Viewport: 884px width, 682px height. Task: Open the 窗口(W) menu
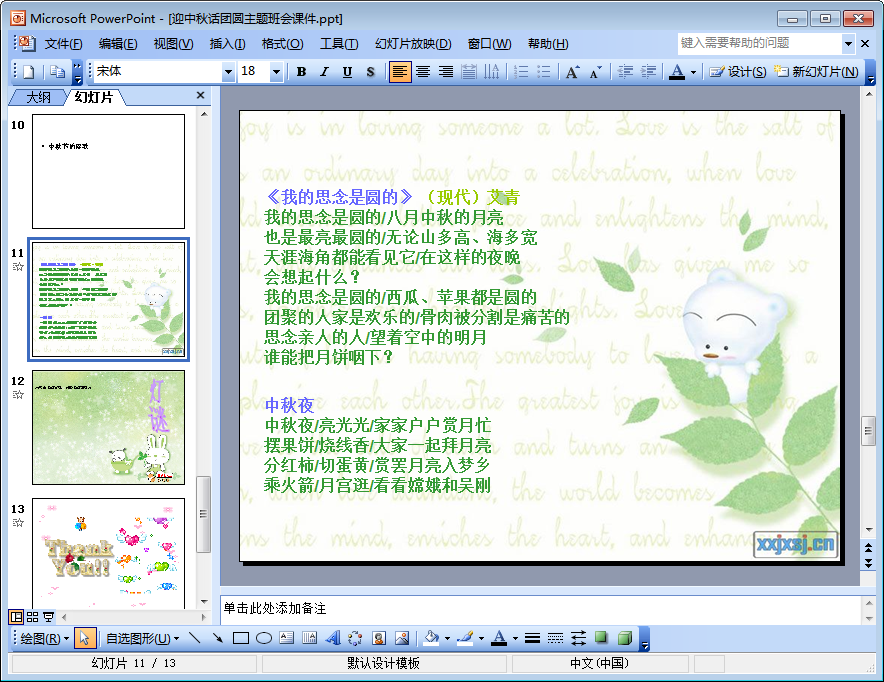489,44
